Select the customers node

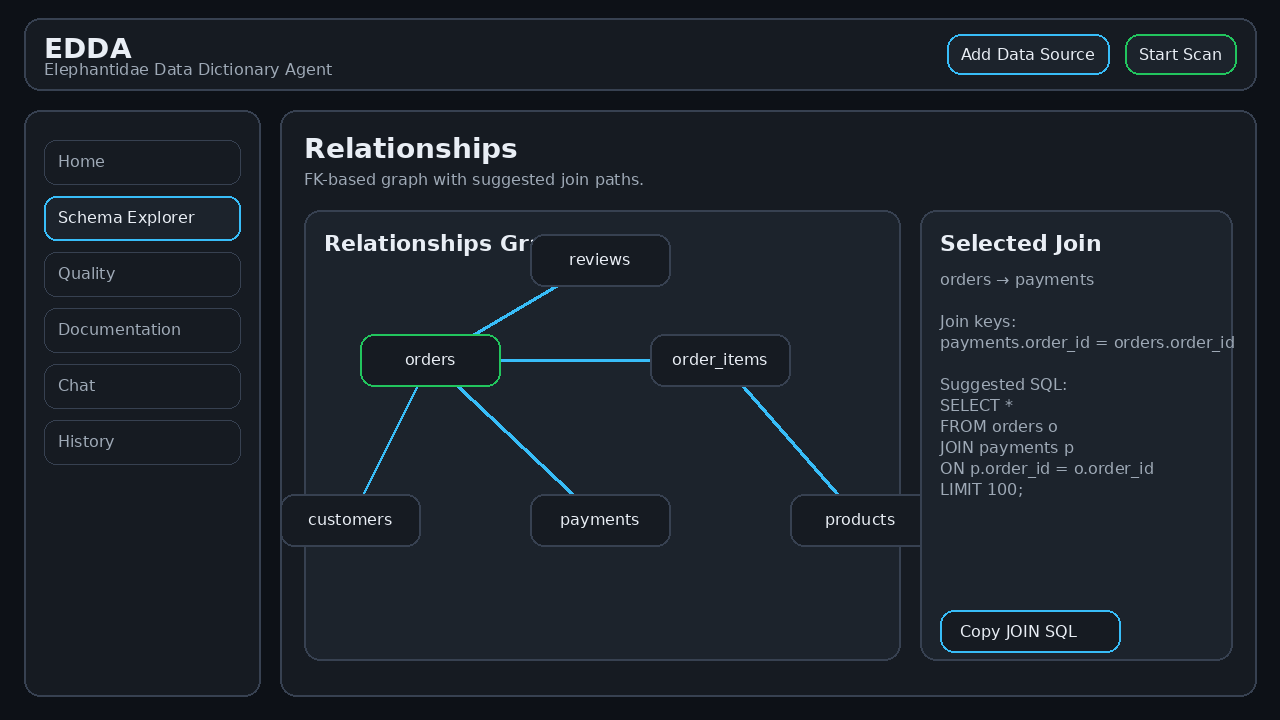pos(350,519)
